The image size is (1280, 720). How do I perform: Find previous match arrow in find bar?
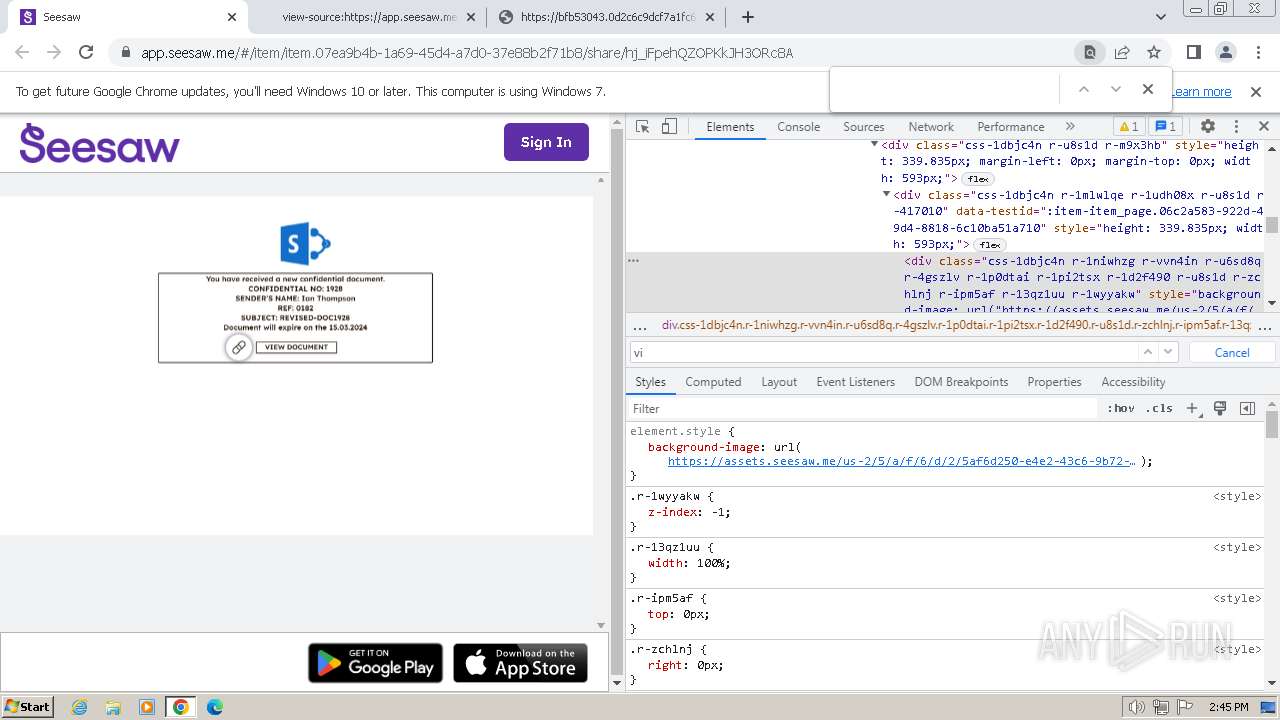point(1083,89)
